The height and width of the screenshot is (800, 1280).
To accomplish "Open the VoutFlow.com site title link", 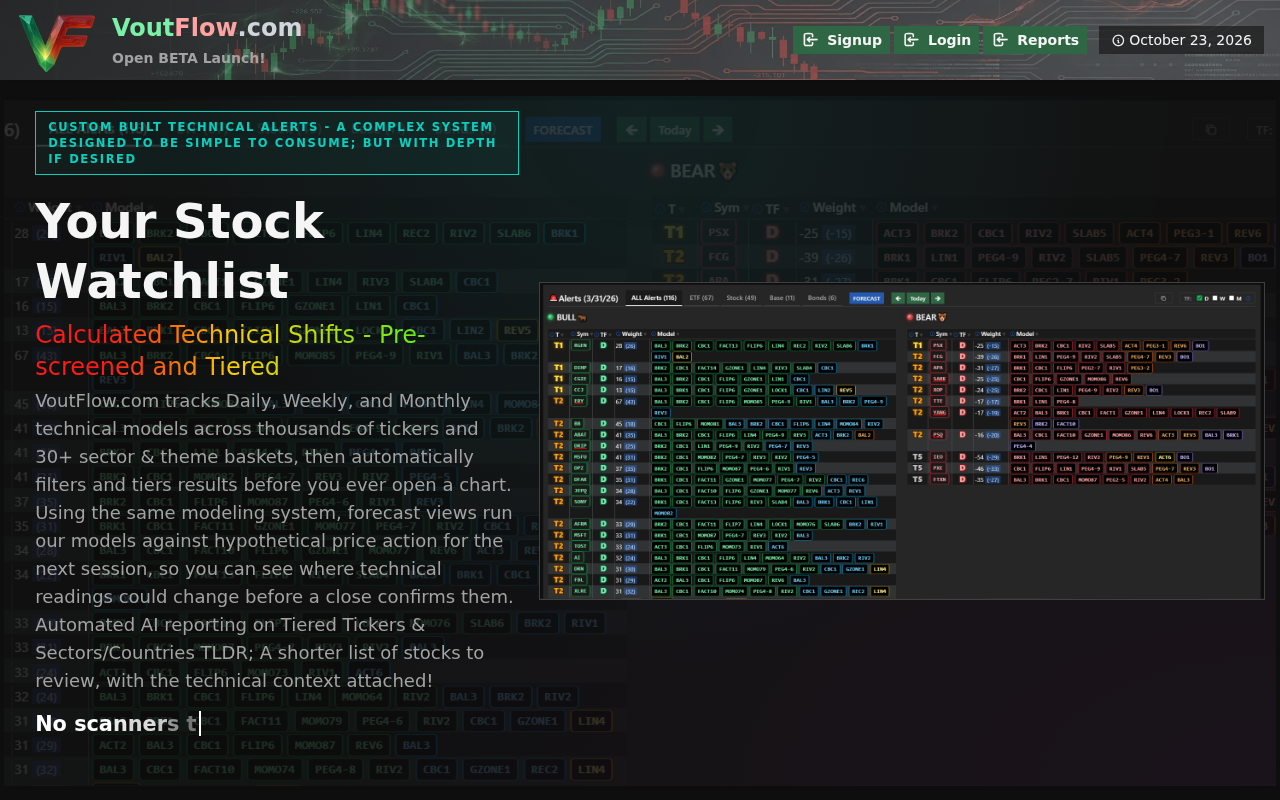I will click(207, 28).
